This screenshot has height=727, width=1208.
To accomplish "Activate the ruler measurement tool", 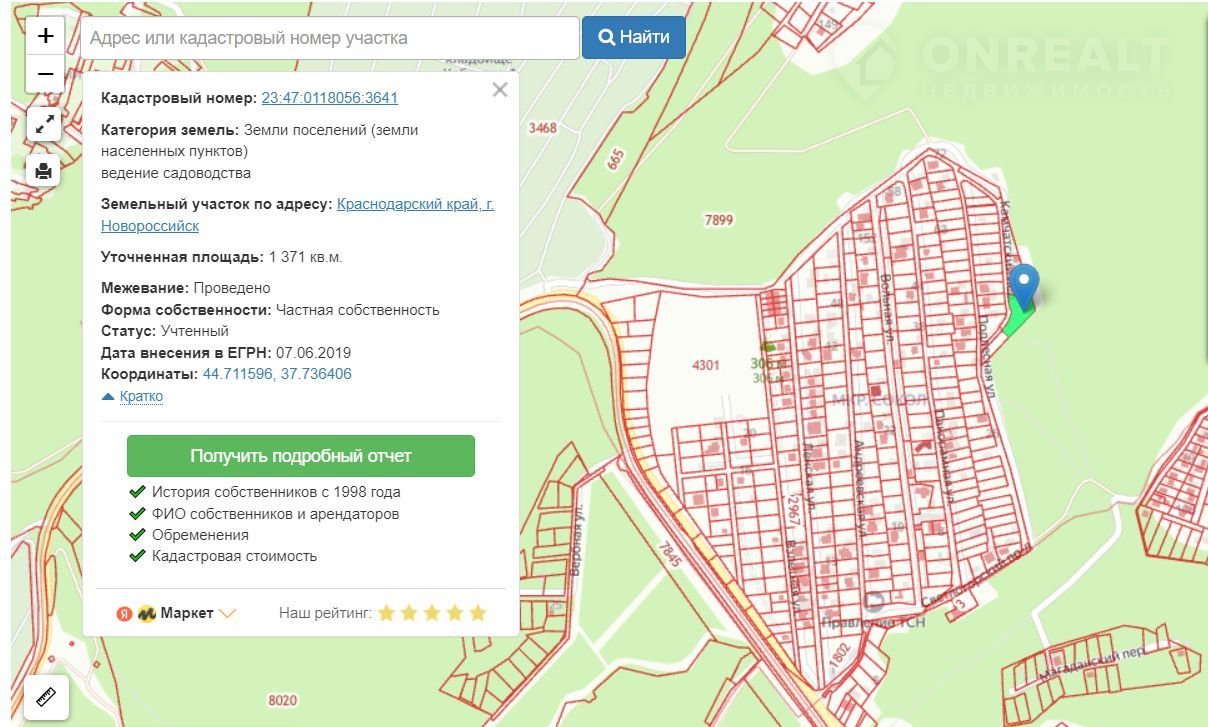I will tap(45, 696).
